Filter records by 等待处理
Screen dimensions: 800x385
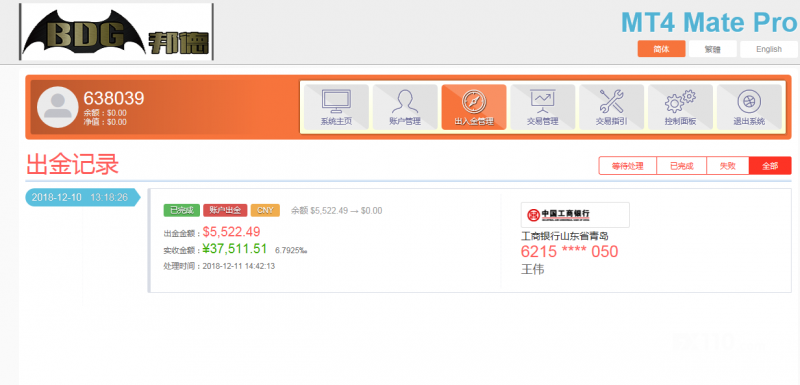628,166
